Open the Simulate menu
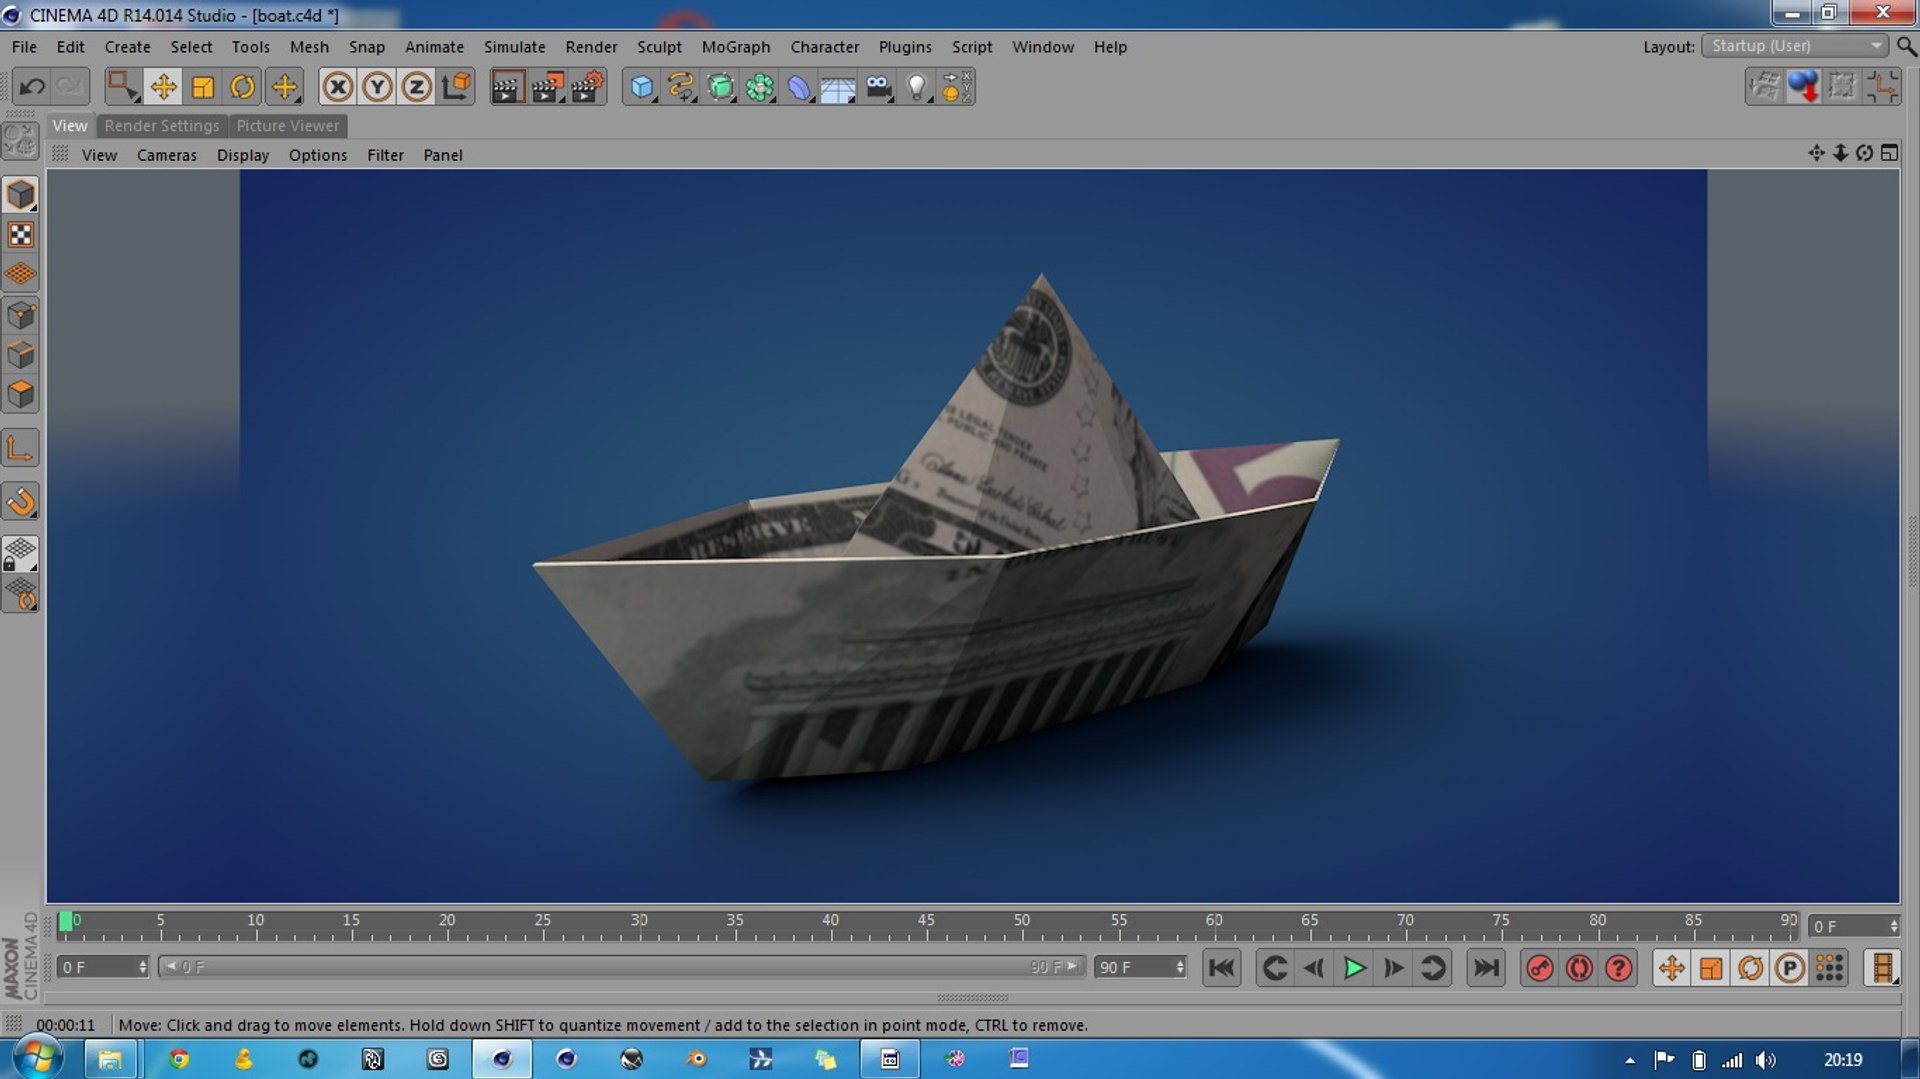 click(515, 47)
